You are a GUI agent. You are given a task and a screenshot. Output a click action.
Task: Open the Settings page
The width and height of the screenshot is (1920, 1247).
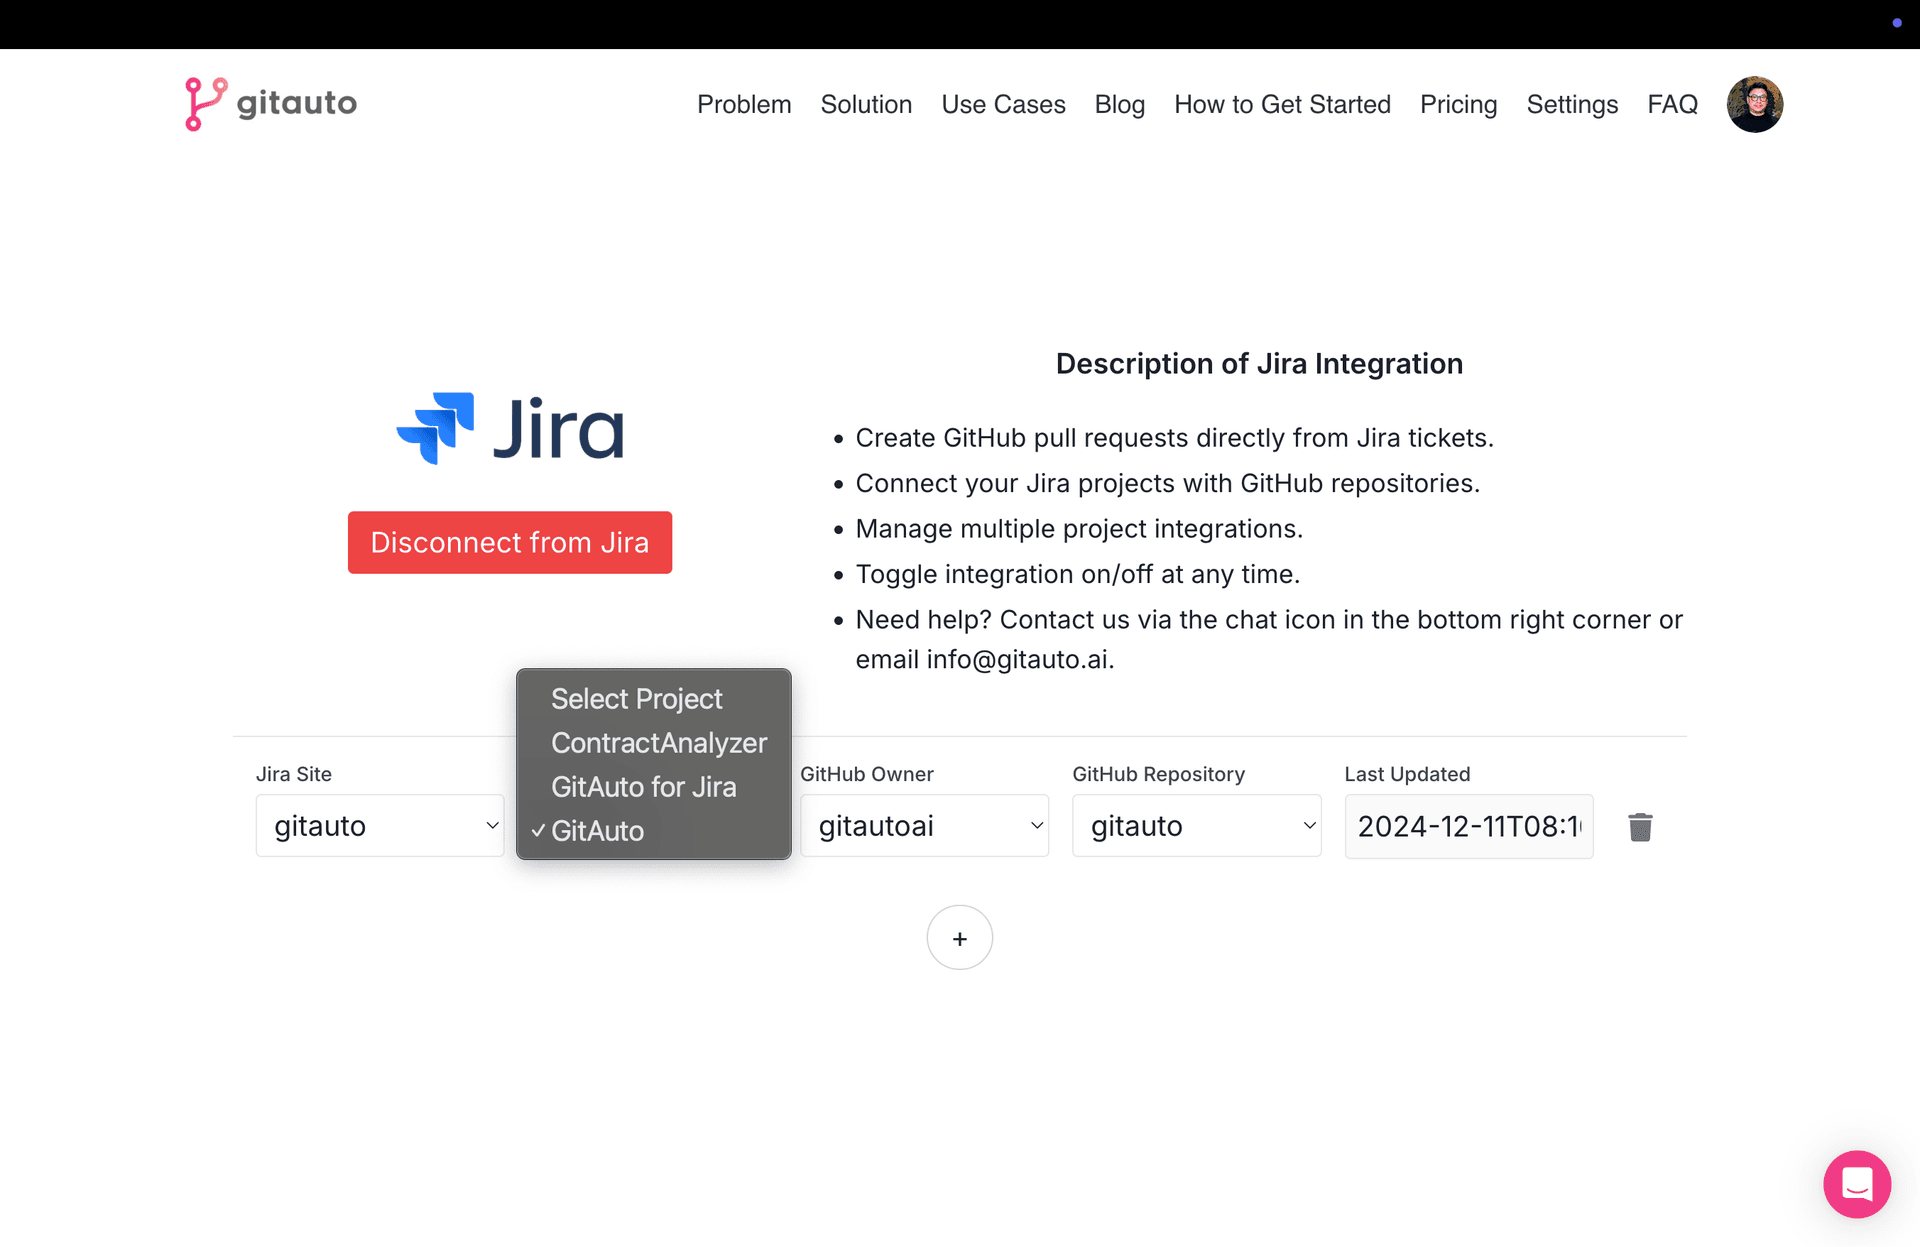click(1572, 104)
